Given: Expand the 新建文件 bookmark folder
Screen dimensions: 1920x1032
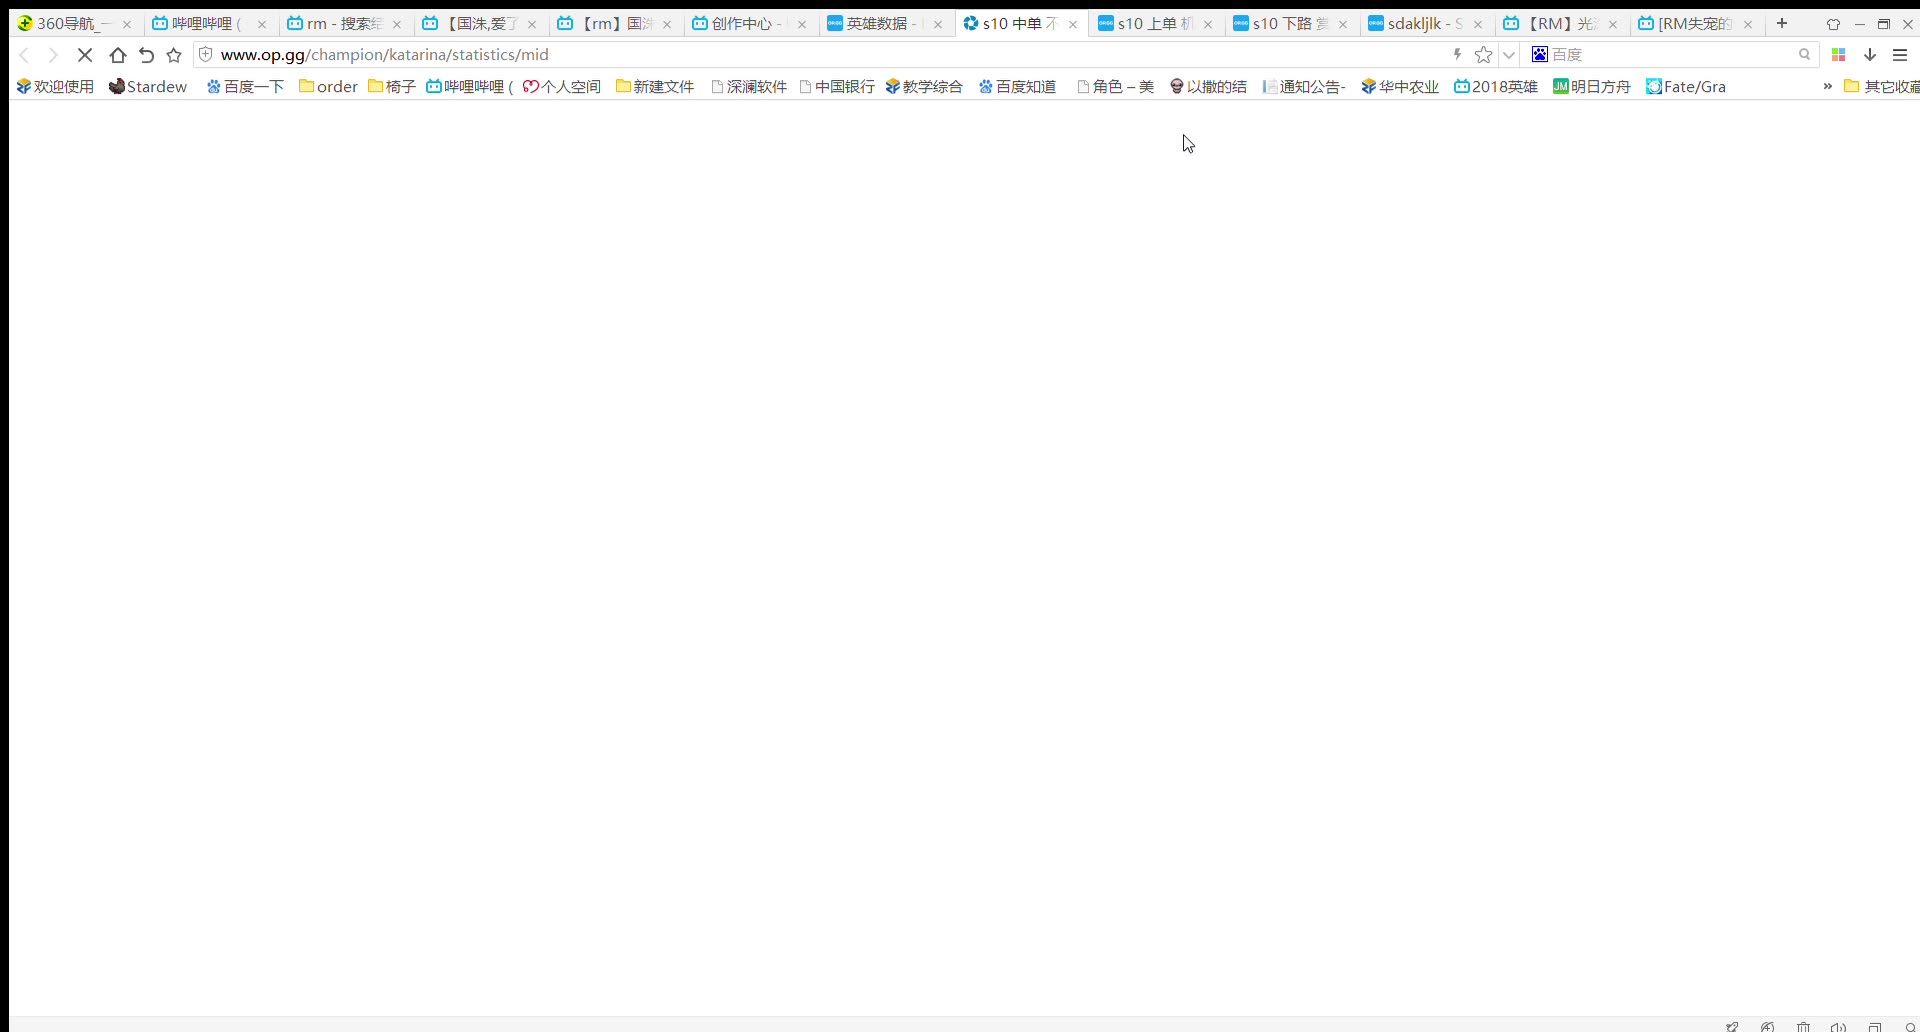Looking at the screenshot, I should [655, 87].
